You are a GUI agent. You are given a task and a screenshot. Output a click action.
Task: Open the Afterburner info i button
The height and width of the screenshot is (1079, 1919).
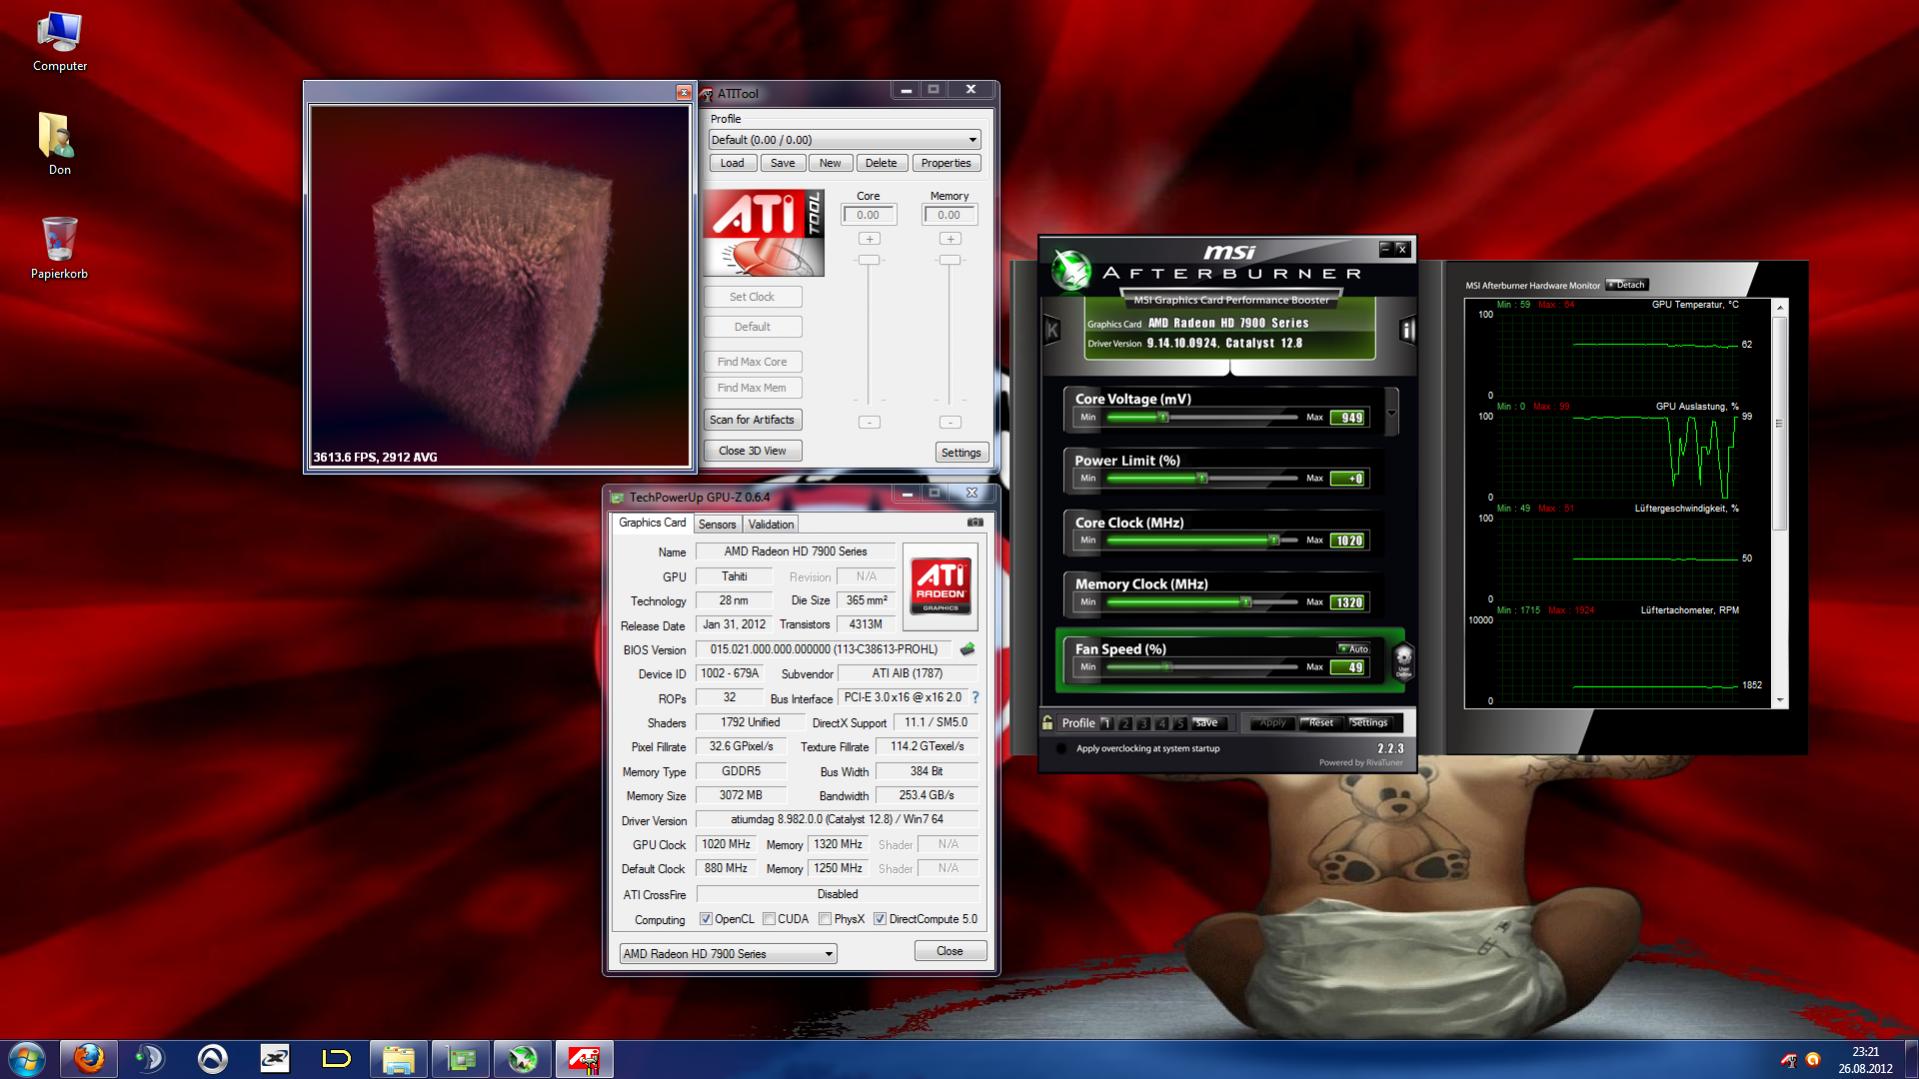[1407, 329]
